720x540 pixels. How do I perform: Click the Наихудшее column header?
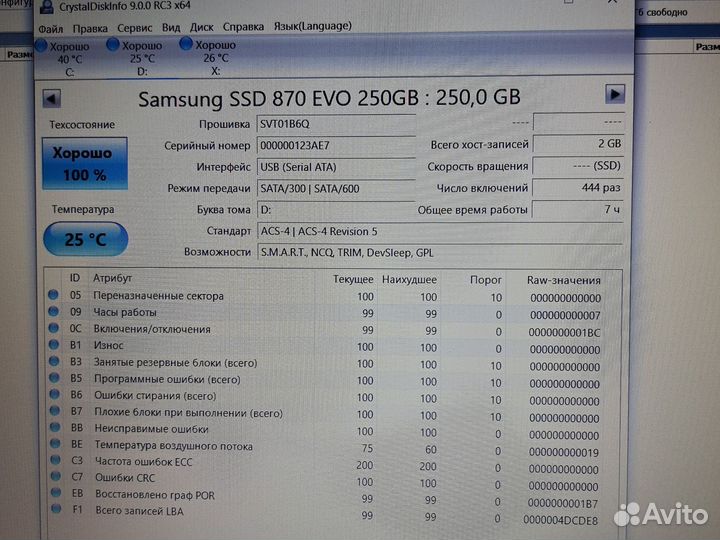click(409, 280)
